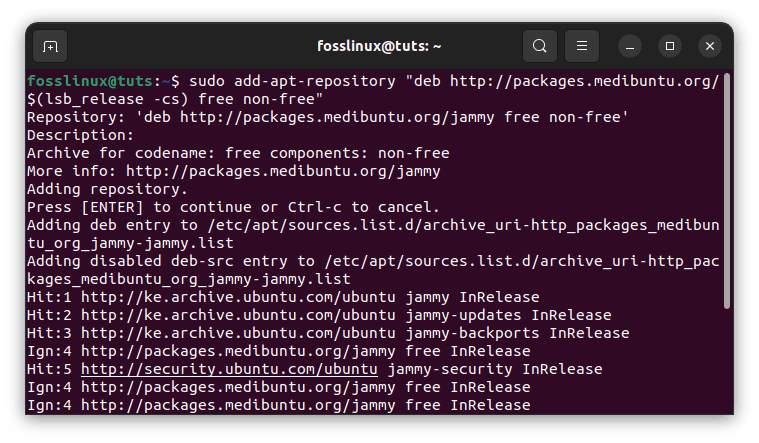This screenshot has width=759, height=443.
Task: Maximize the terminal window
Action: (x=670, y=46)
